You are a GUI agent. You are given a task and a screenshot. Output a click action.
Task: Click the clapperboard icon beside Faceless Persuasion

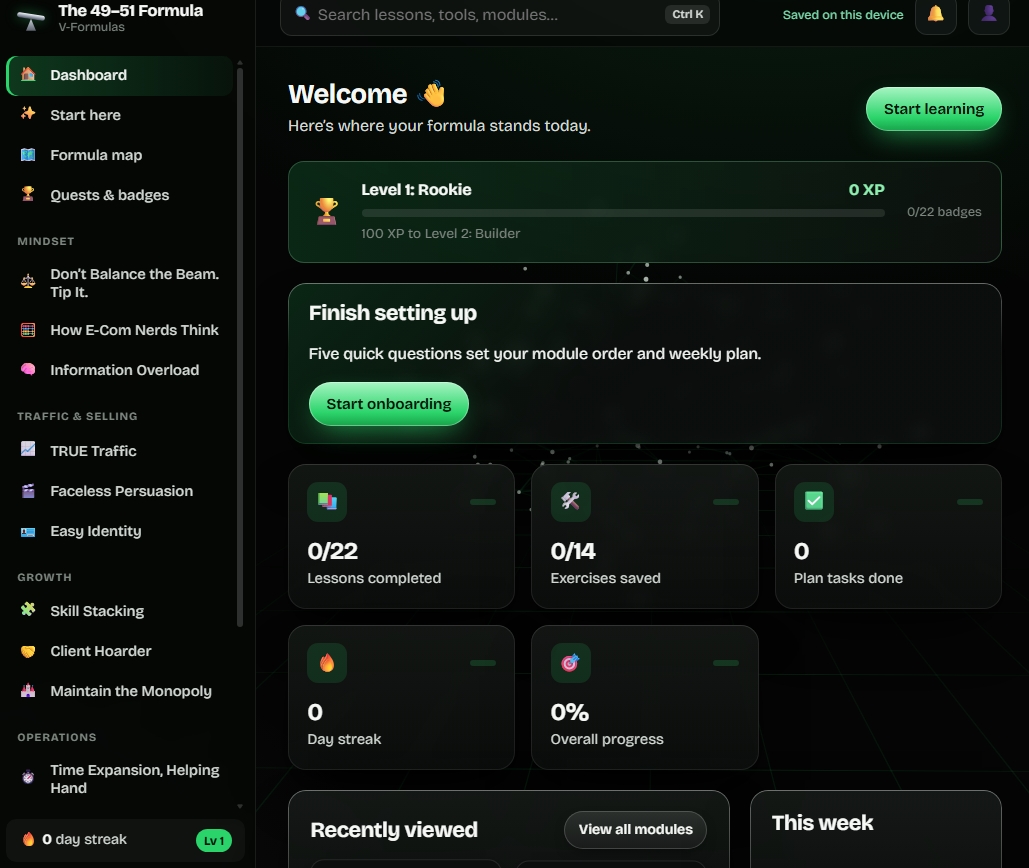pos(28,491)
